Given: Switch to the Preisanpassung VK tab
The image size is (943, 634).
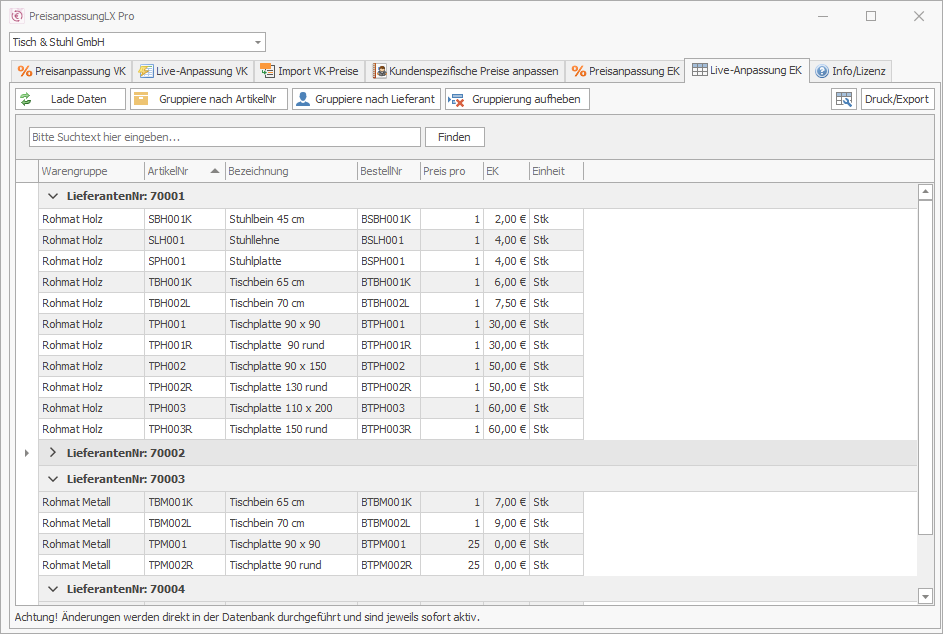Looking at the screenshot, I should pyautogui.click(x=72, y=71).
